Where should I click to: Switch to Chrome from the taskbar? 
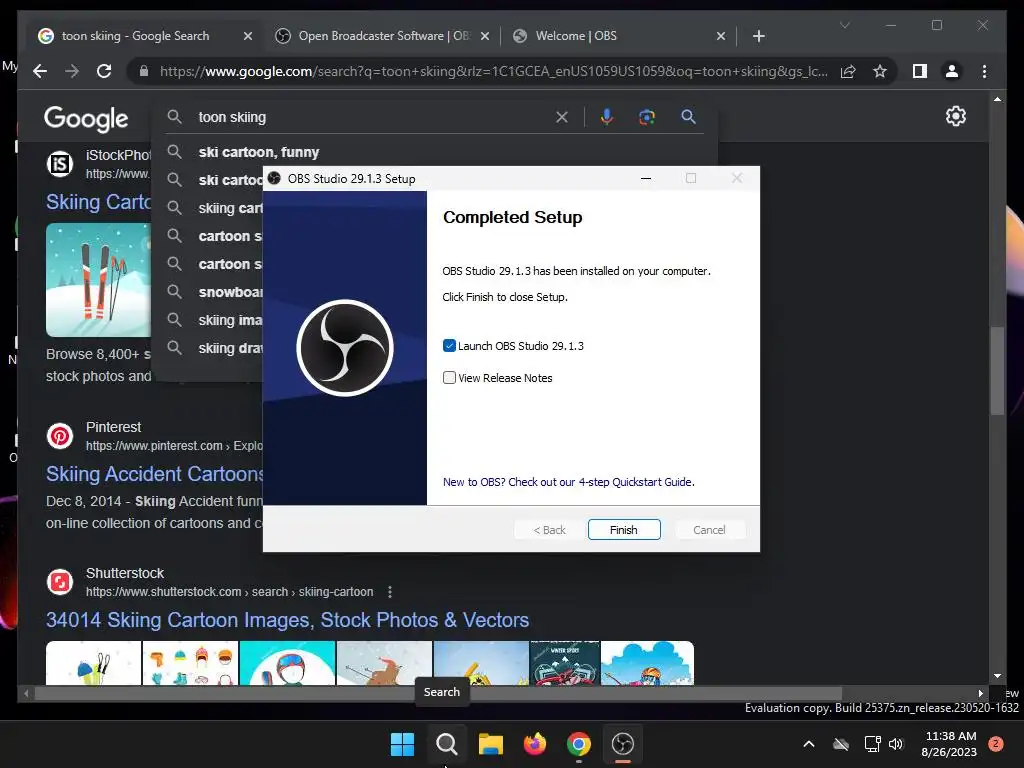[x=579, y=744]
